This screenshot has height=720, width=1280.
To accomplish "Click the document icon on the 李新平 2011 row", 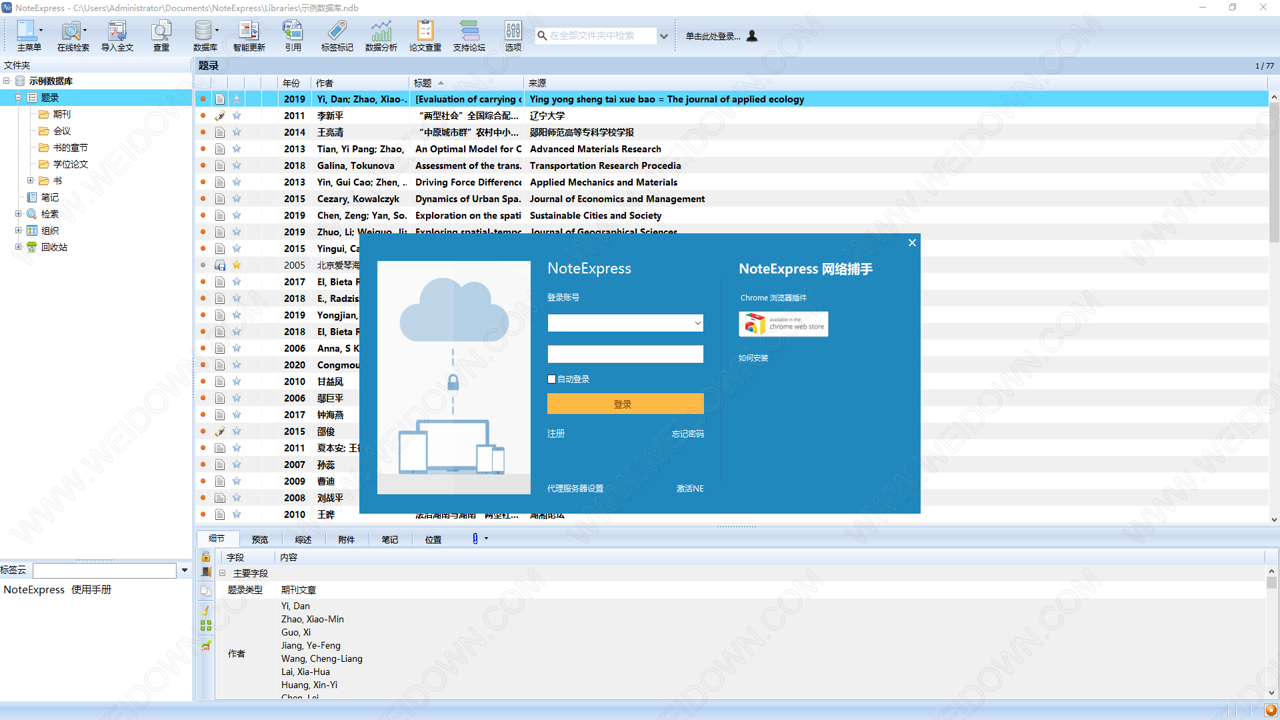I will [x=220, y=116].
